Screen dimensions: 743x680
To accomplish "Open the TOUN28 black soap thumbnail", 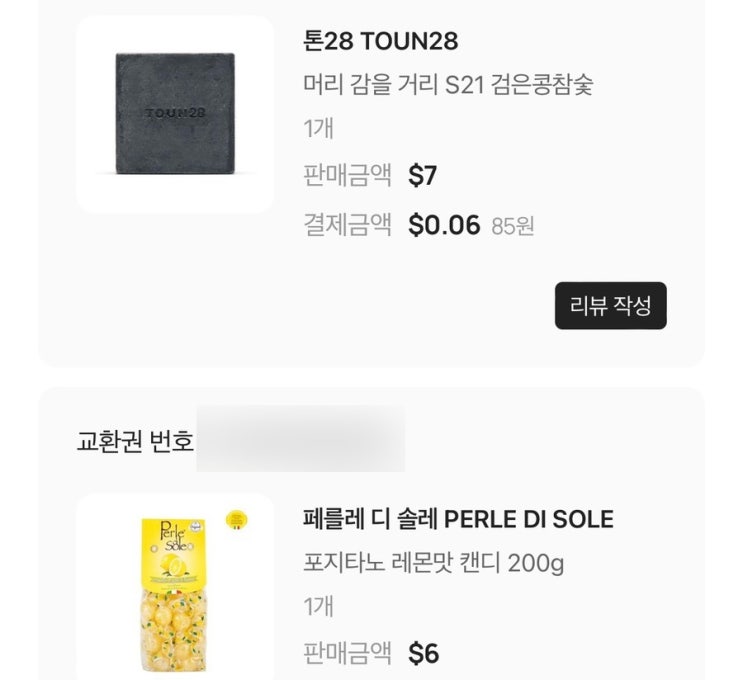I will point(175,114).
